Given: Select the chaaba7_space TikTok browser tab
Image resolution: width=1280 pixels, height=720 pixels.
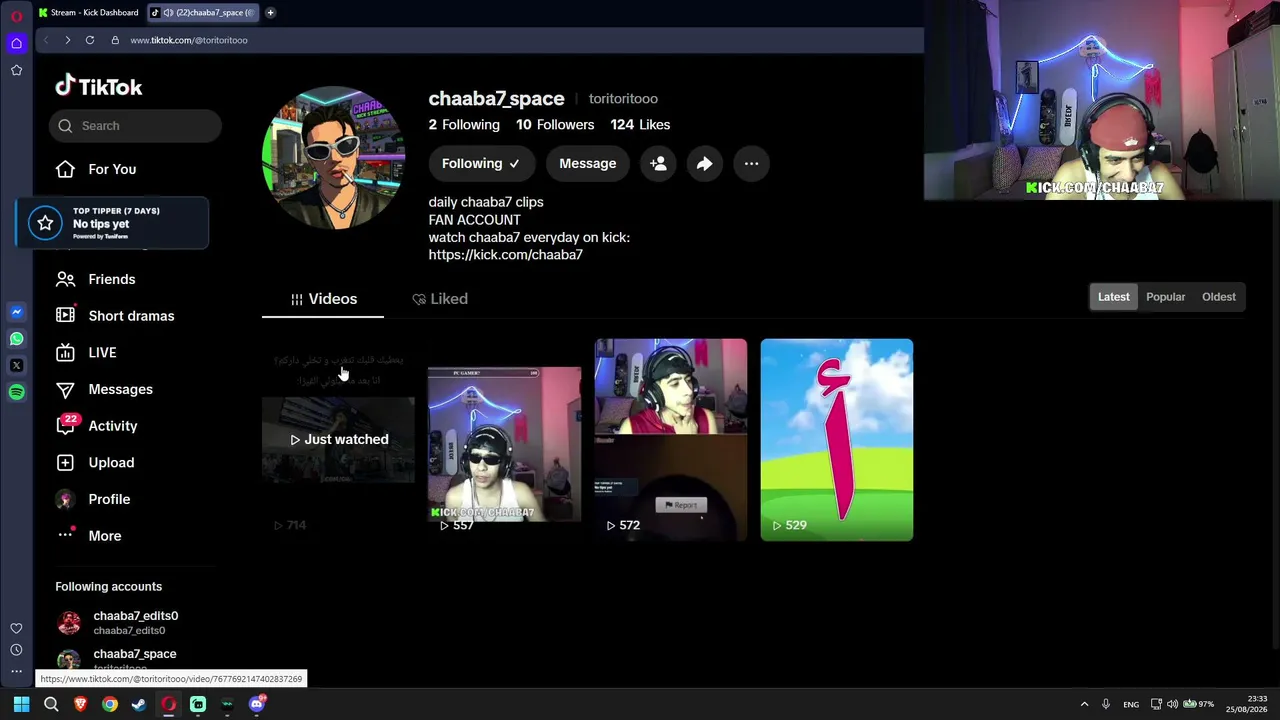Looking at the screenshot, I should click(x=203, y=13).
